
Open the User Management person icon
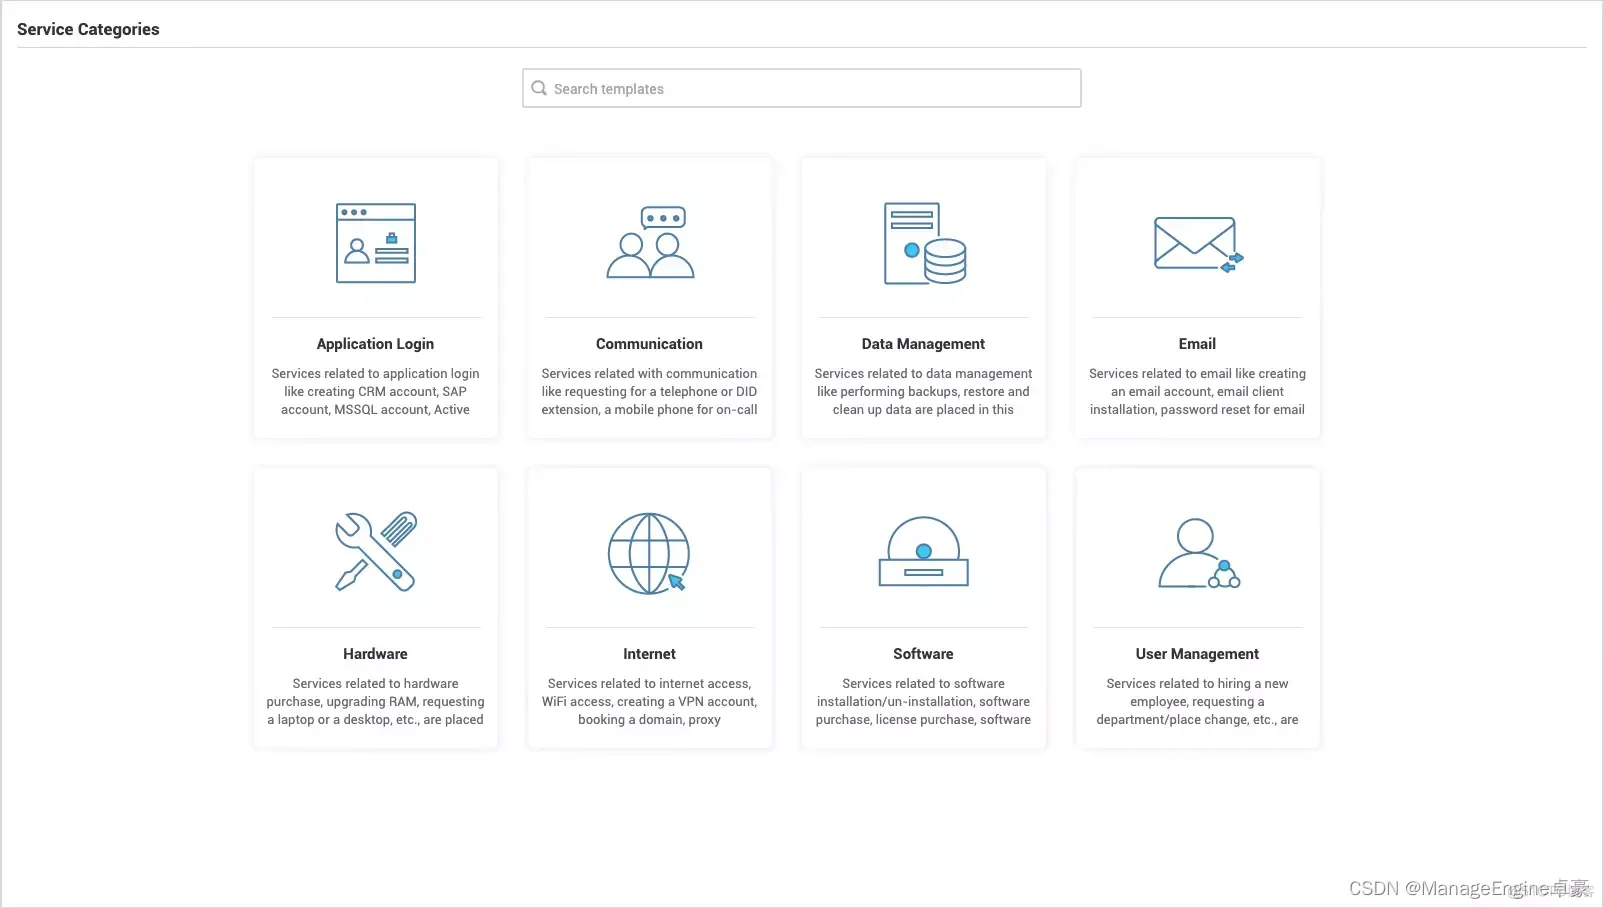click(x=1198, y=553)
